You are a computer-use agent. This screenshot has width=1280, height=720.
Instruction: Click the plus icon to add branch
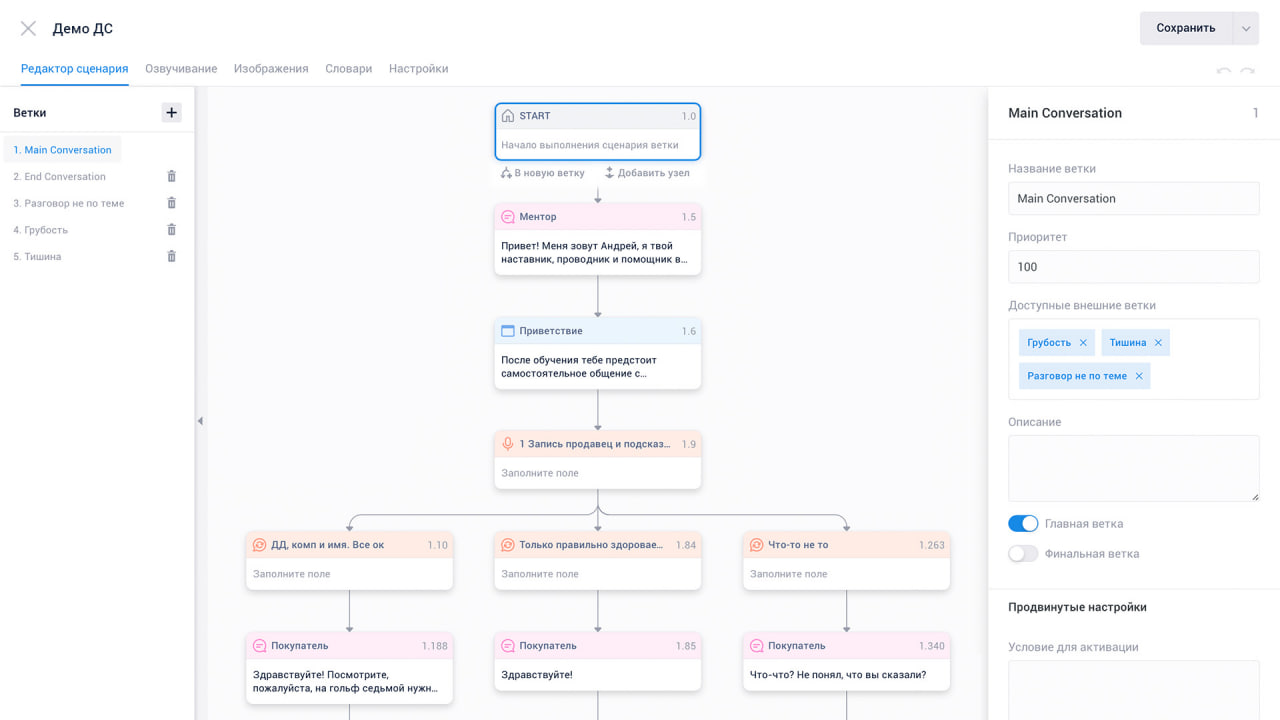tap(171, 113)
